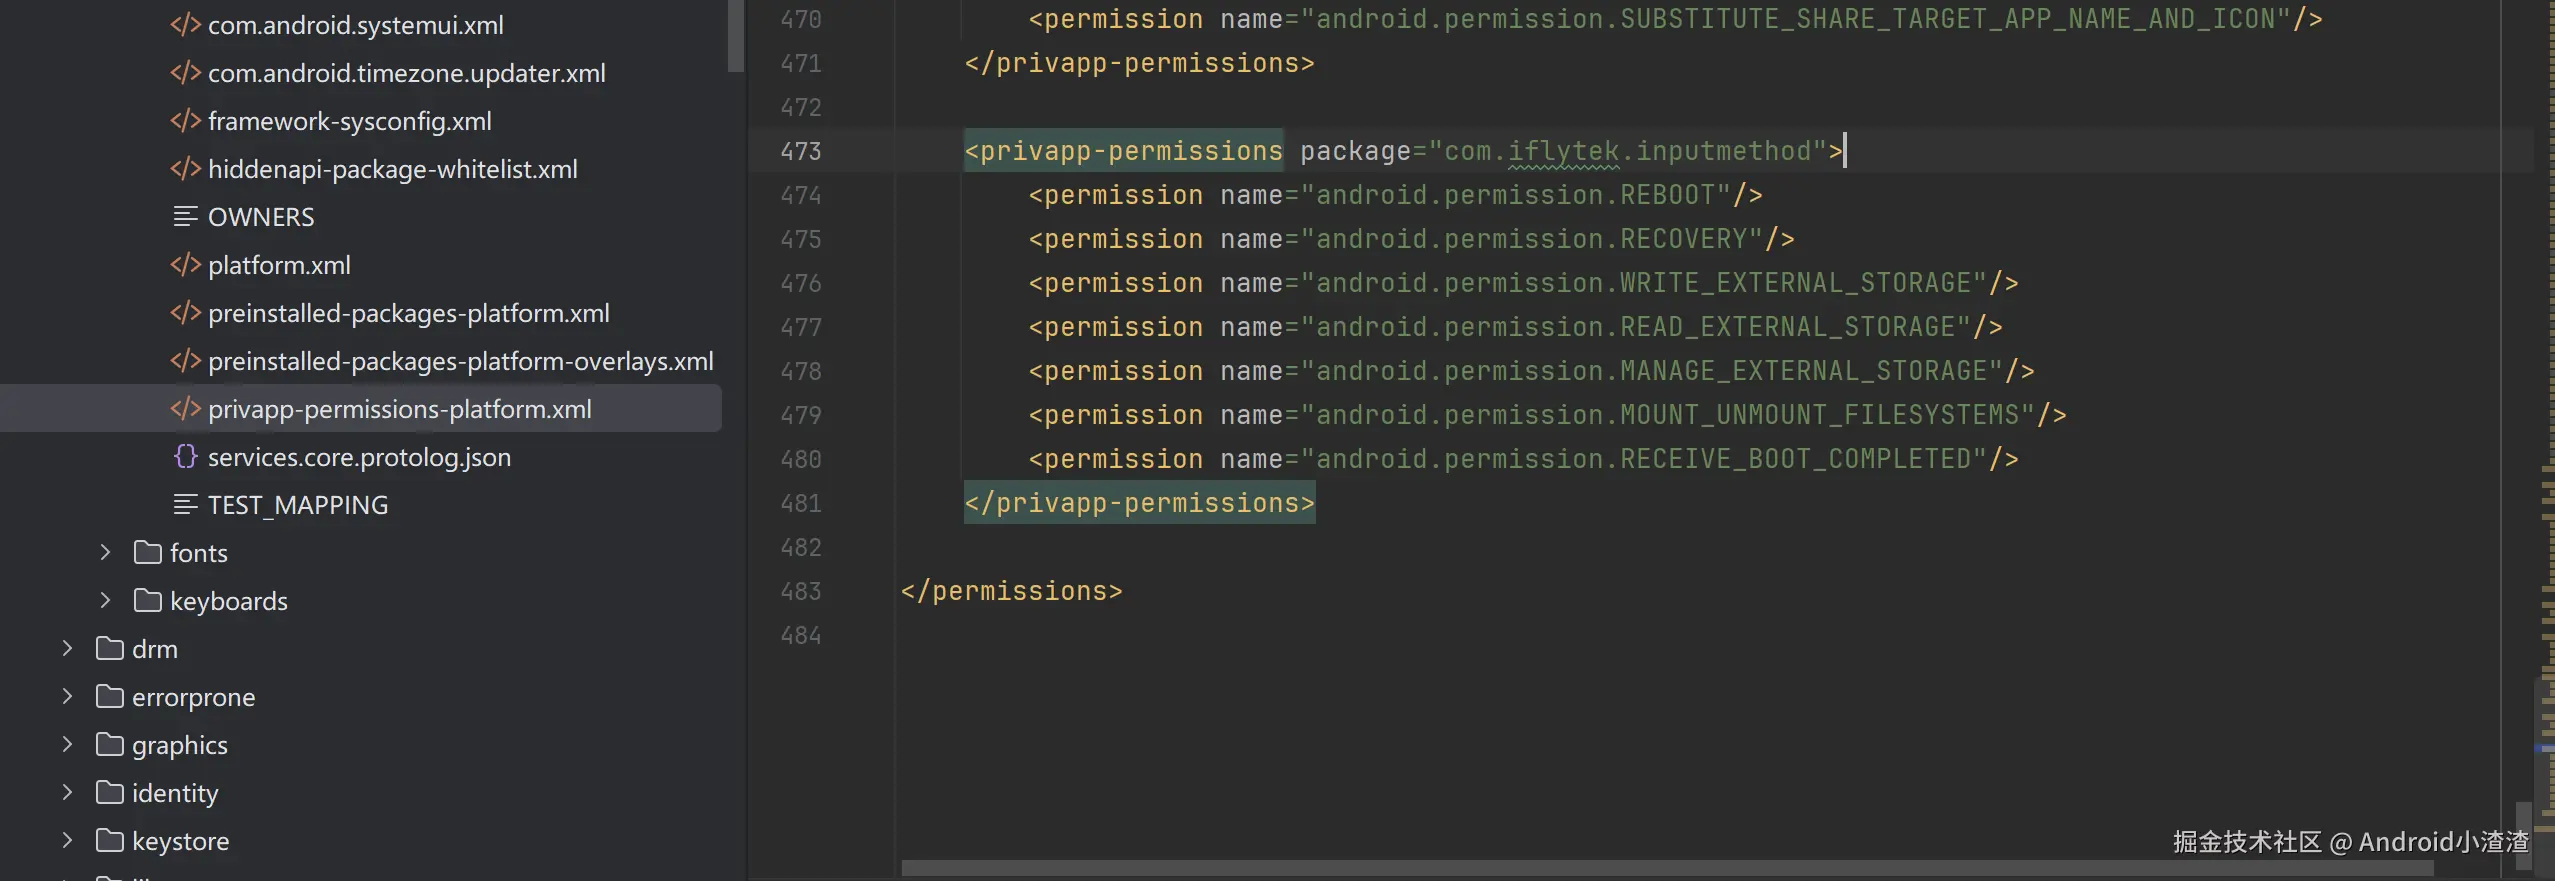This screenshot has width=2555, height=881.
Task: Open com.android.systemui.xml file
Action: click(355, 25)
